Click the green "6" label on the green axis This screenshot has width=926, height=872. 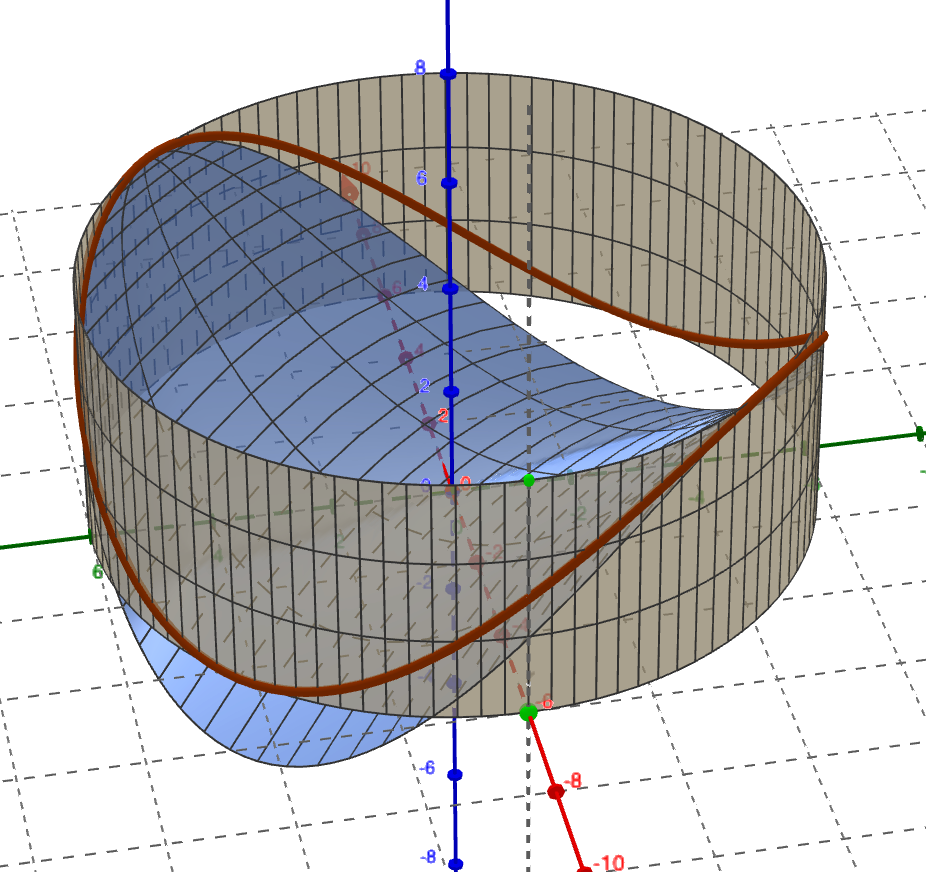pyautogui.click(x=97, y=571)
